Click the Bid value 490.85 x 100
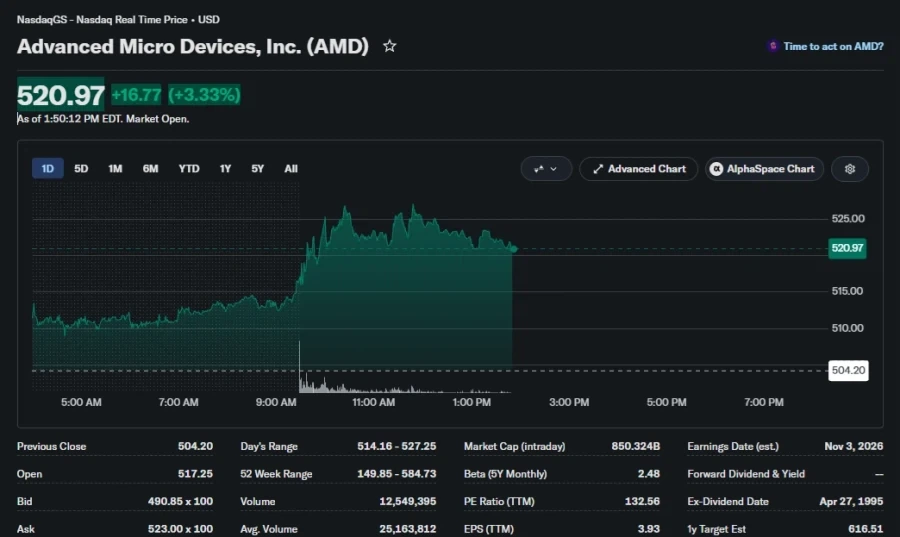900x537 pixels. pos(180,501)
